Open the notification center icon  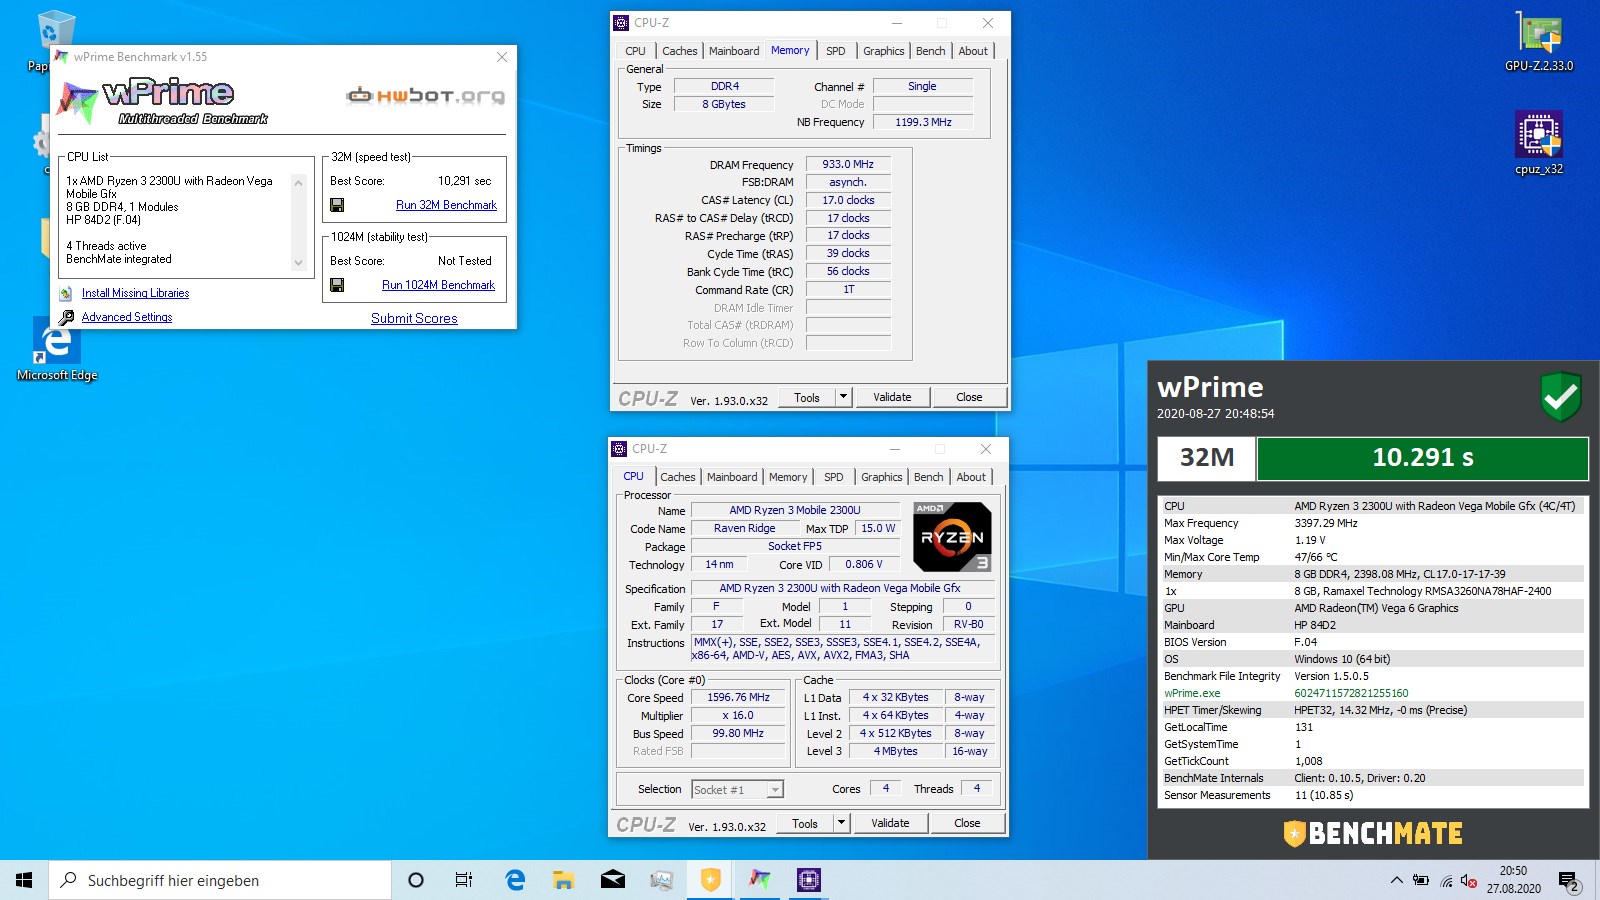pyautogui.click(x=1568, y=880)
